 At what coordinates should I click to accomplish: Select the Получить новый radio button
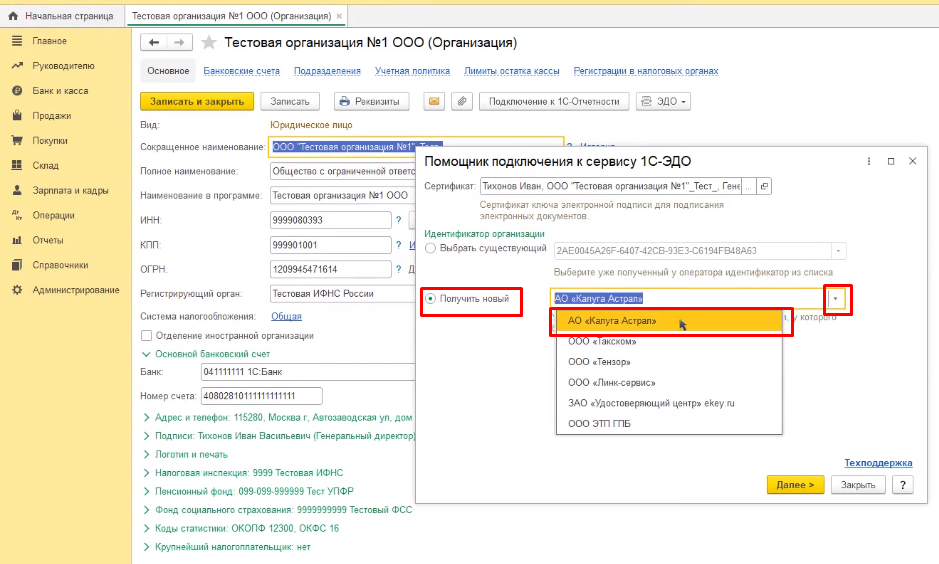[x=430, y=298]
